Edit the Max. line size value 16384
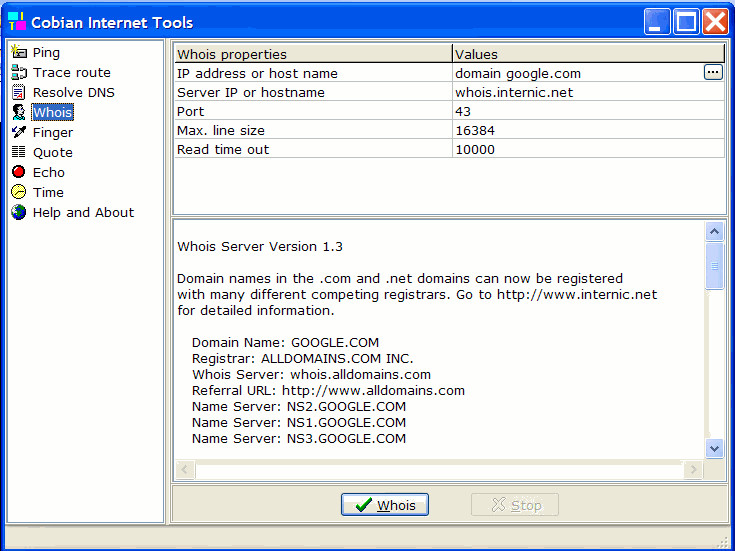This screenshot has width=735, height=551. click(x=588, y=130)
